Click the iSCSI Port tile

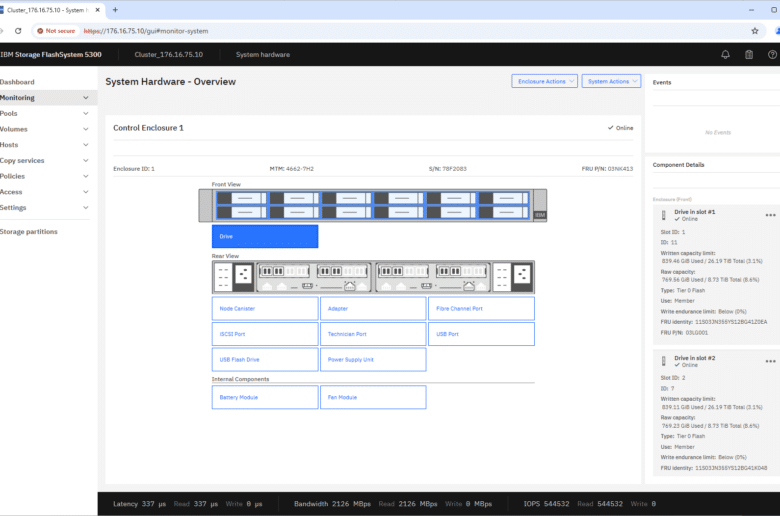click(265, 334)
